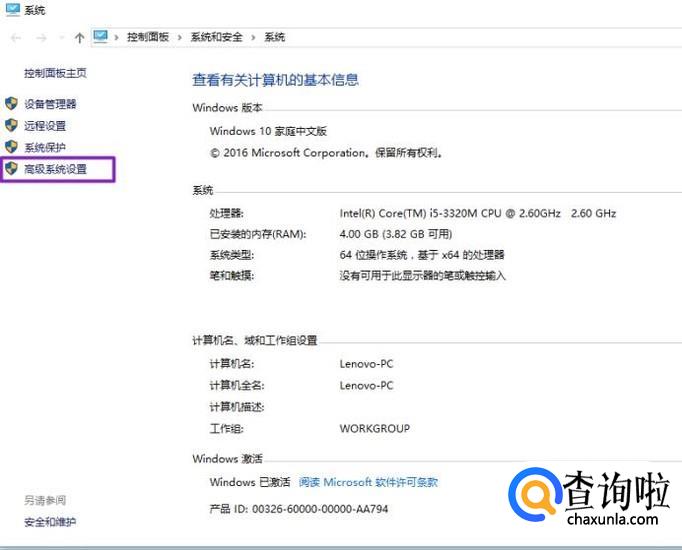Navigate up one level with up arrow
This screenshot has height=550, width=682.
(x=79, y=38)
